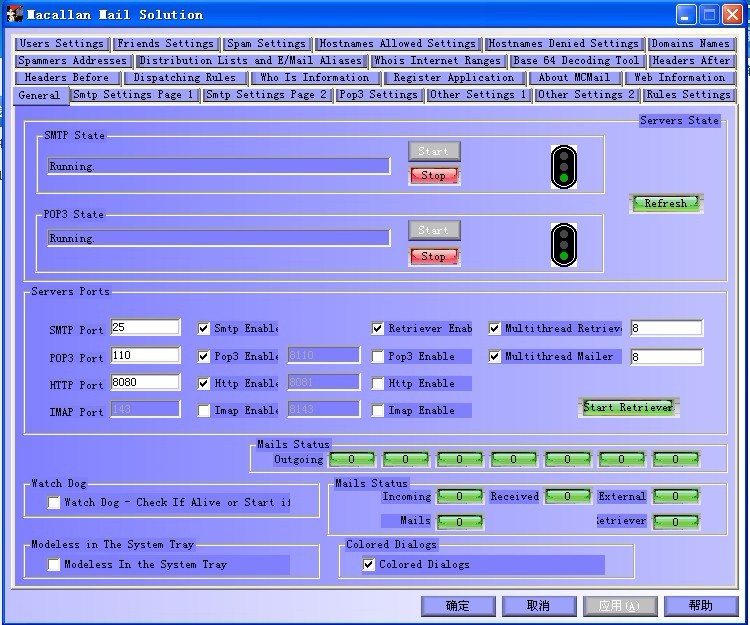This screenshot has height=625, width=750.
Task: Switch to the Domains Names tab
Action: click(x=691, y=44)
